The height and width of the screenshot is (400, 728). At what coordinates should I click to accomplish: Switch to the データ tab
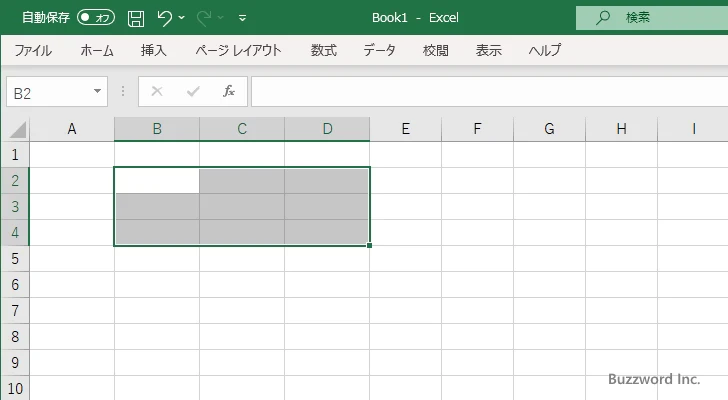pyautogui.click(x=379, y=50)
